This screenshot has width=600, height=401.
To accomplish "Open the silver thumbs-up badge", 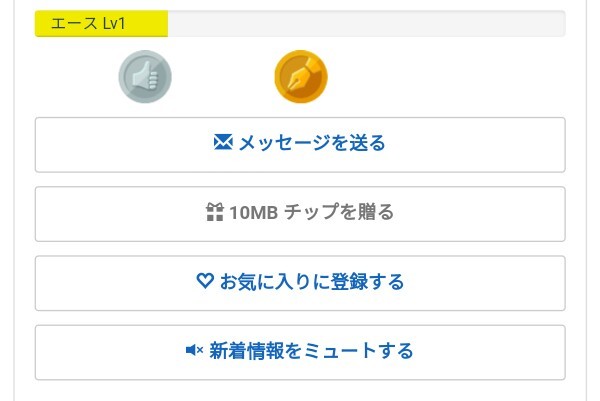I will coord(145,76).
